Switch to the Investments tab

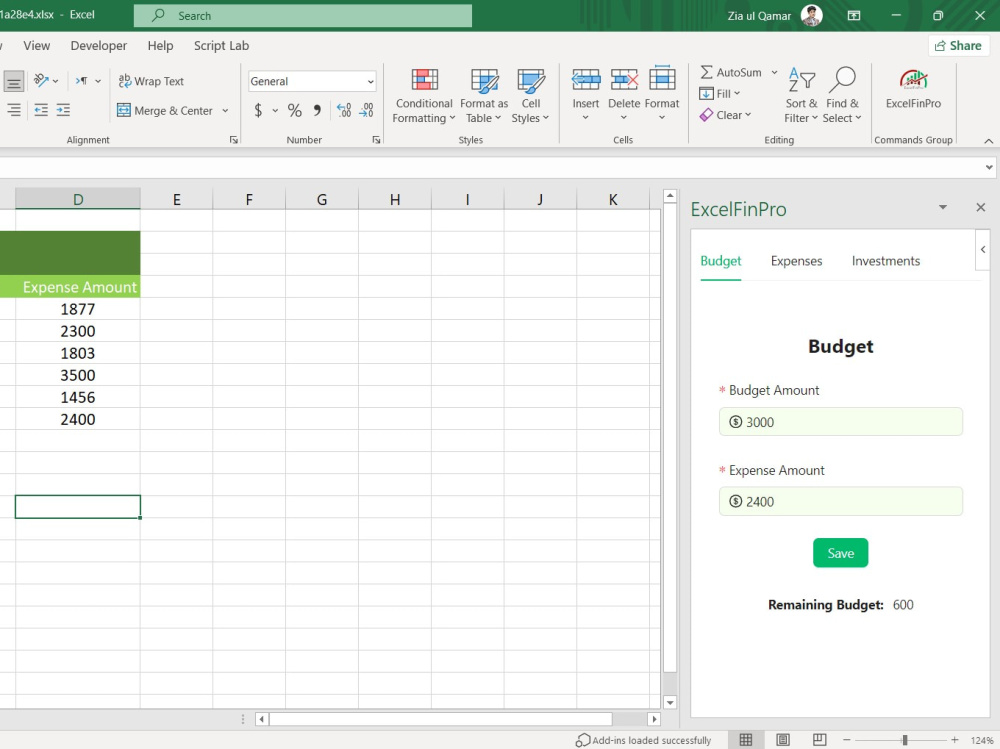885,261
